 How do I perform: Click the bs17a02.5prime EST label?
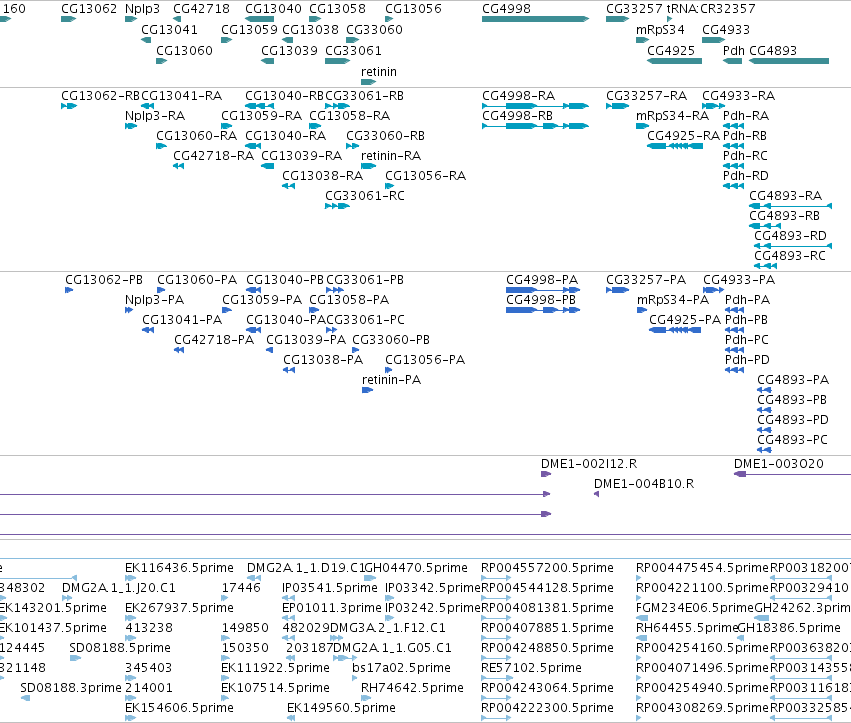401,668
